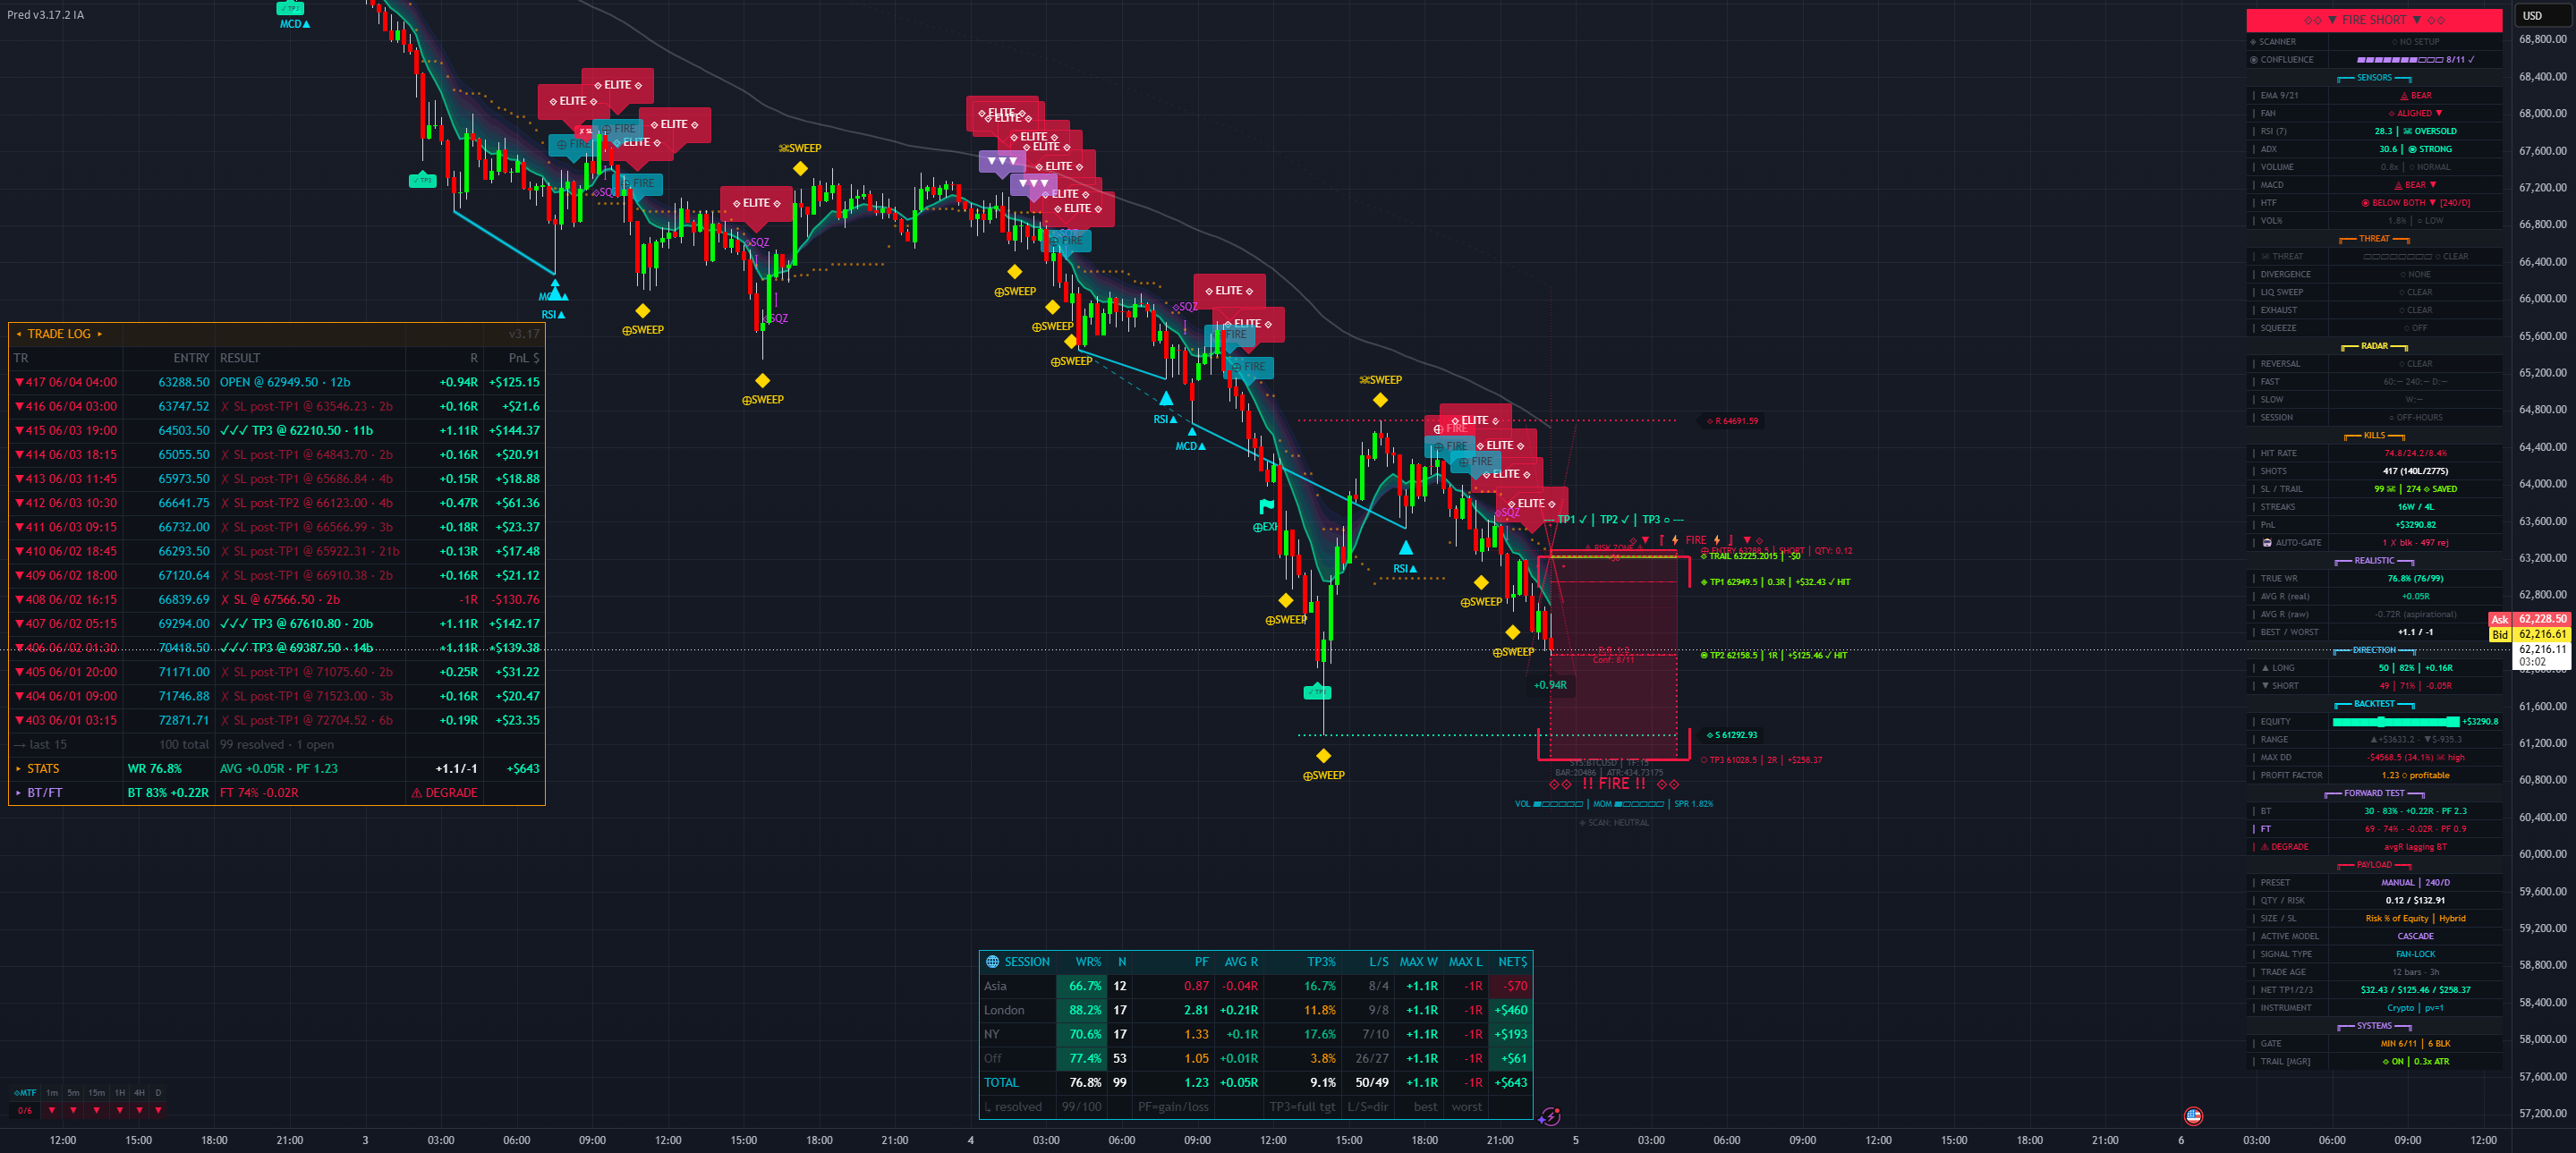The width and height of the screenshot is (2576, 1153).
Task: Select the !! FIRE !! alert label on chart
Action: 1613,784
